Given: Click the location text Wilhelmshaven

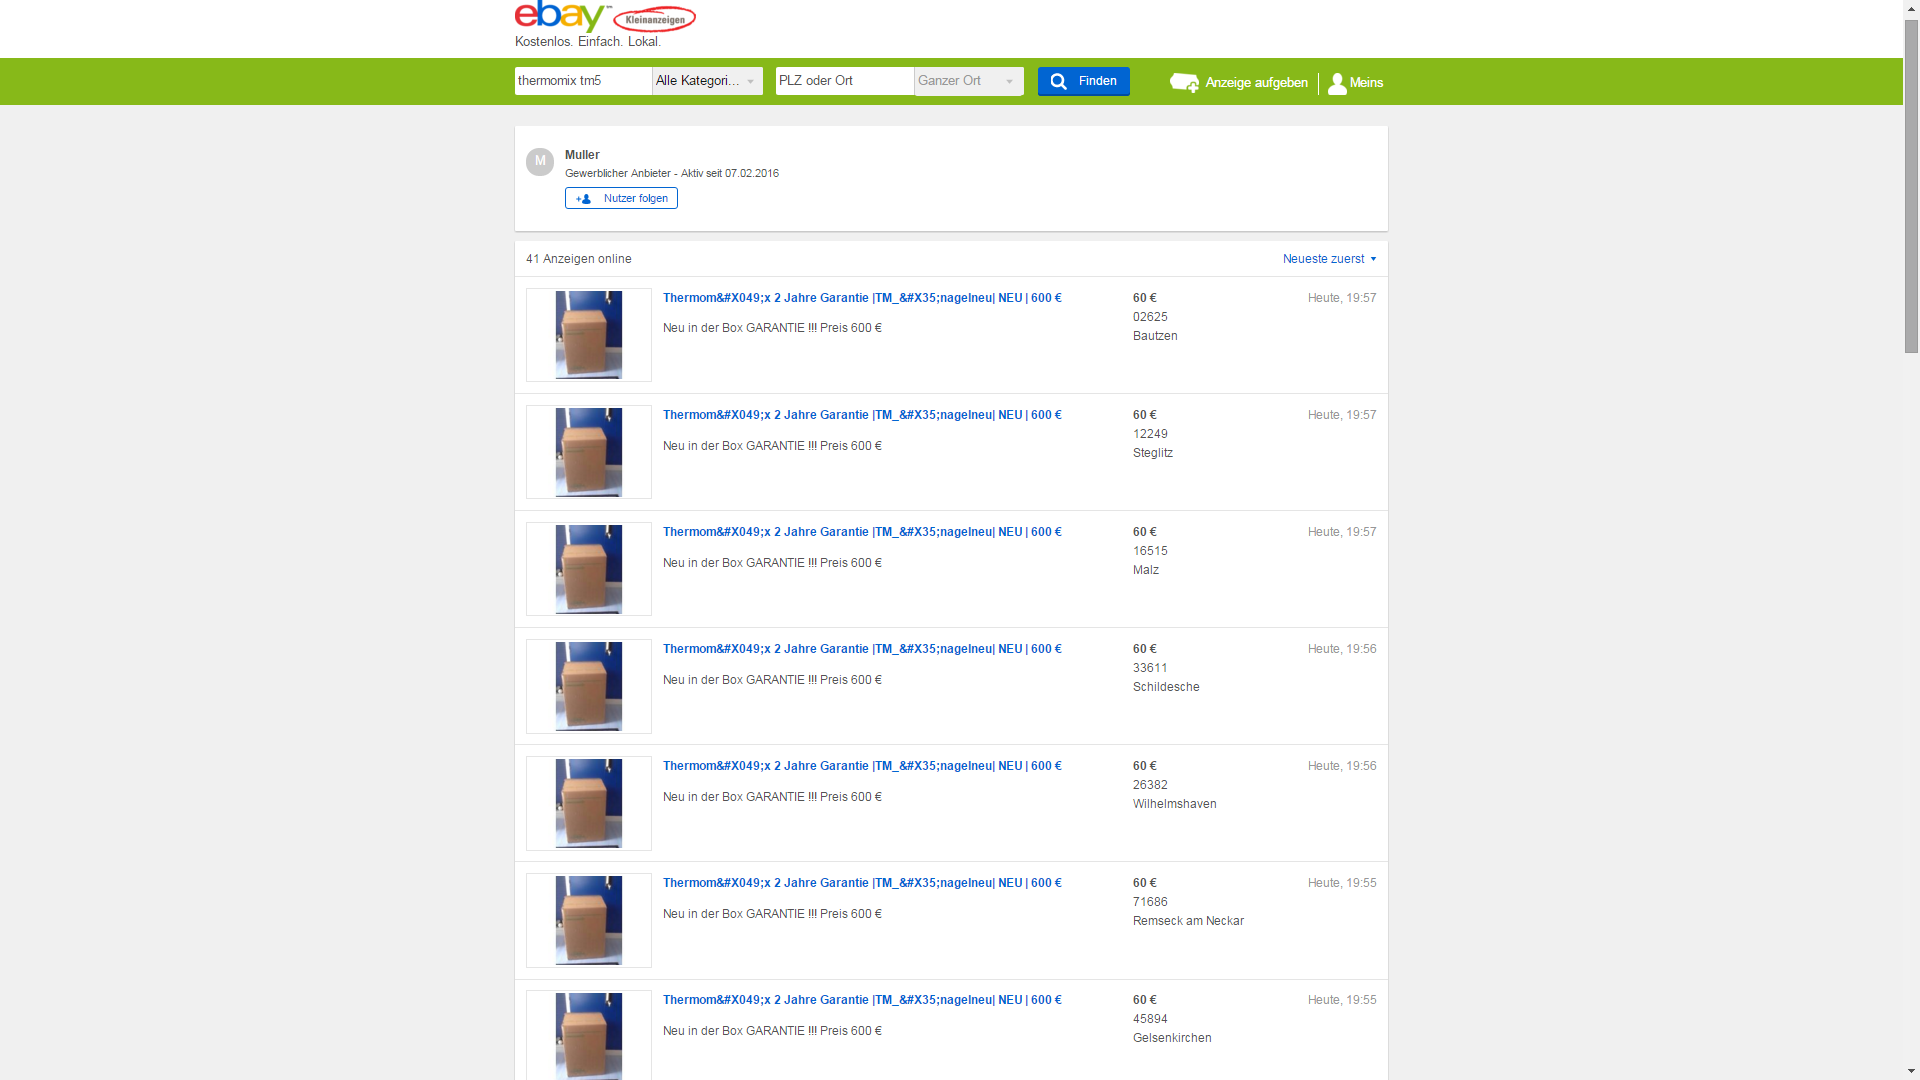Looking at the screenshot, I should point(1175,804).
